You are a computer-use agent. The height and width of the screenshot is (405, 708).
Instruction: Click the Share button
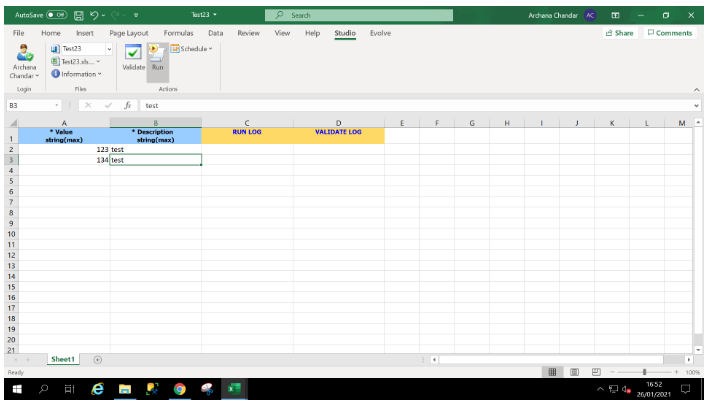point(619,33)
